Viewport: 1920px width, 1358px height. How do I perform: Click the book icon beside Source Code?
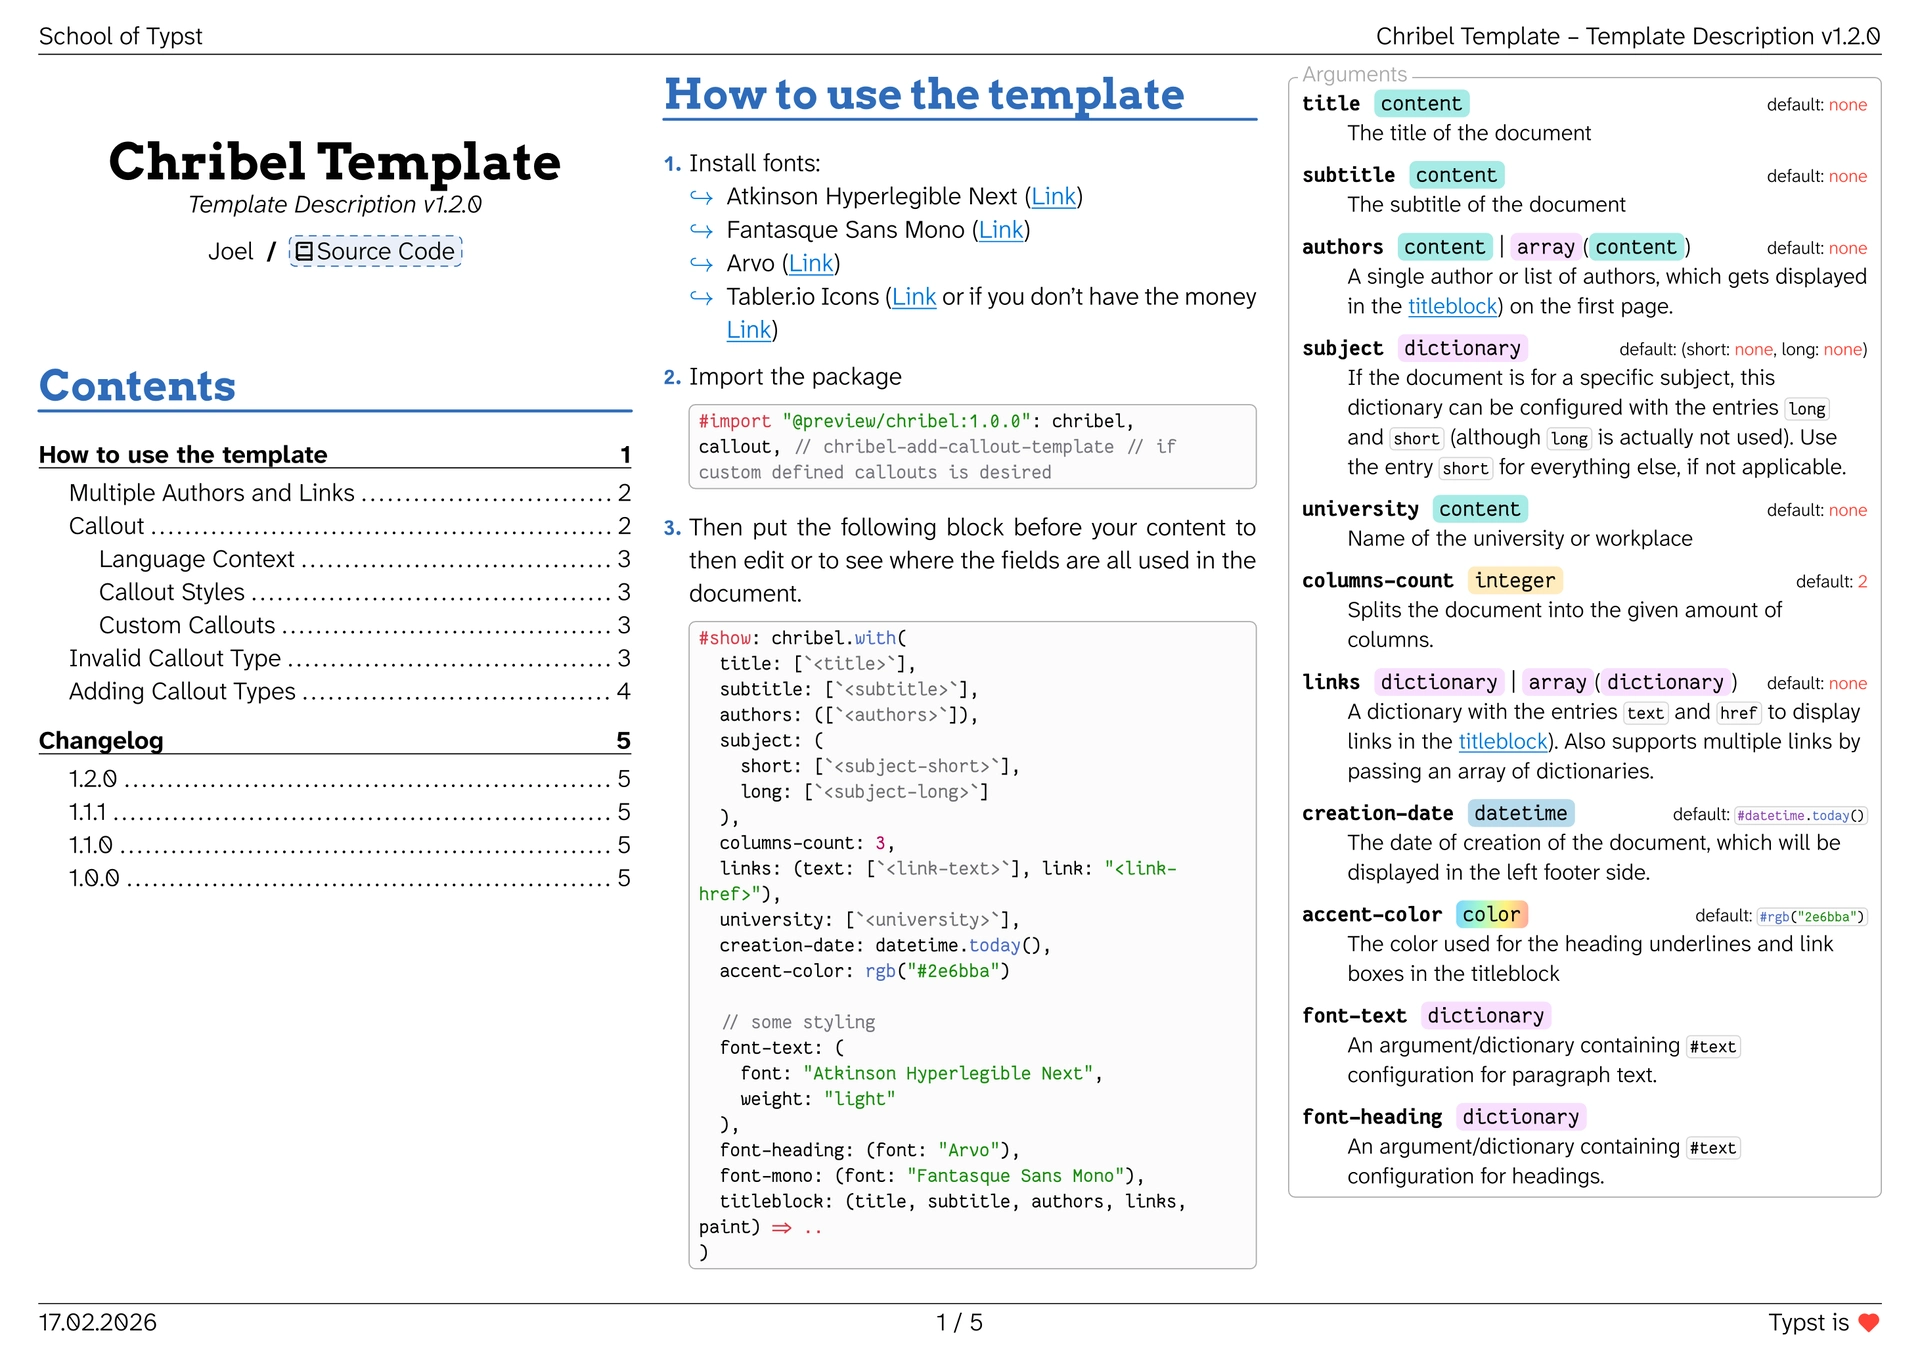point(304,251)
